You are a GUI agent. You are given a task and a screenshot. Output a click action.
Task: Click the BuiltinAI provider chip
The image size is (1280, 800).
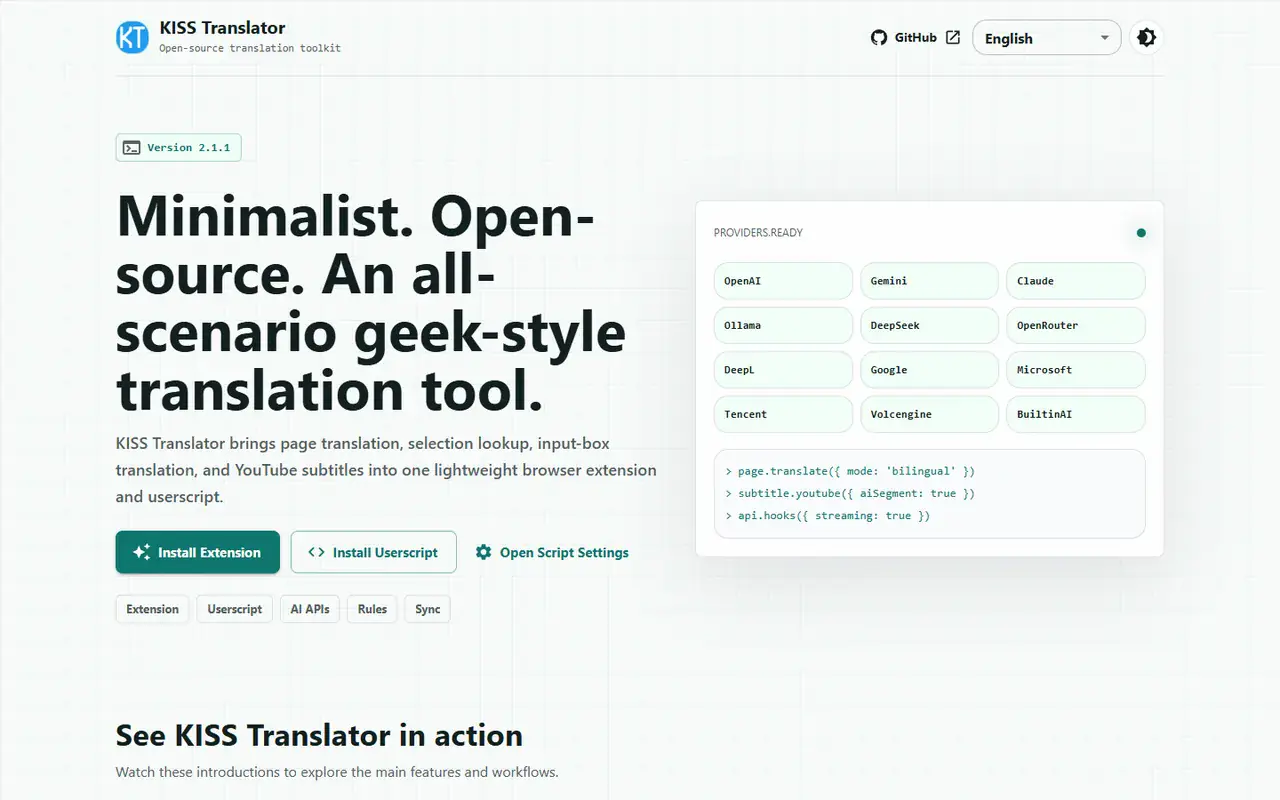coord(1075,414)
